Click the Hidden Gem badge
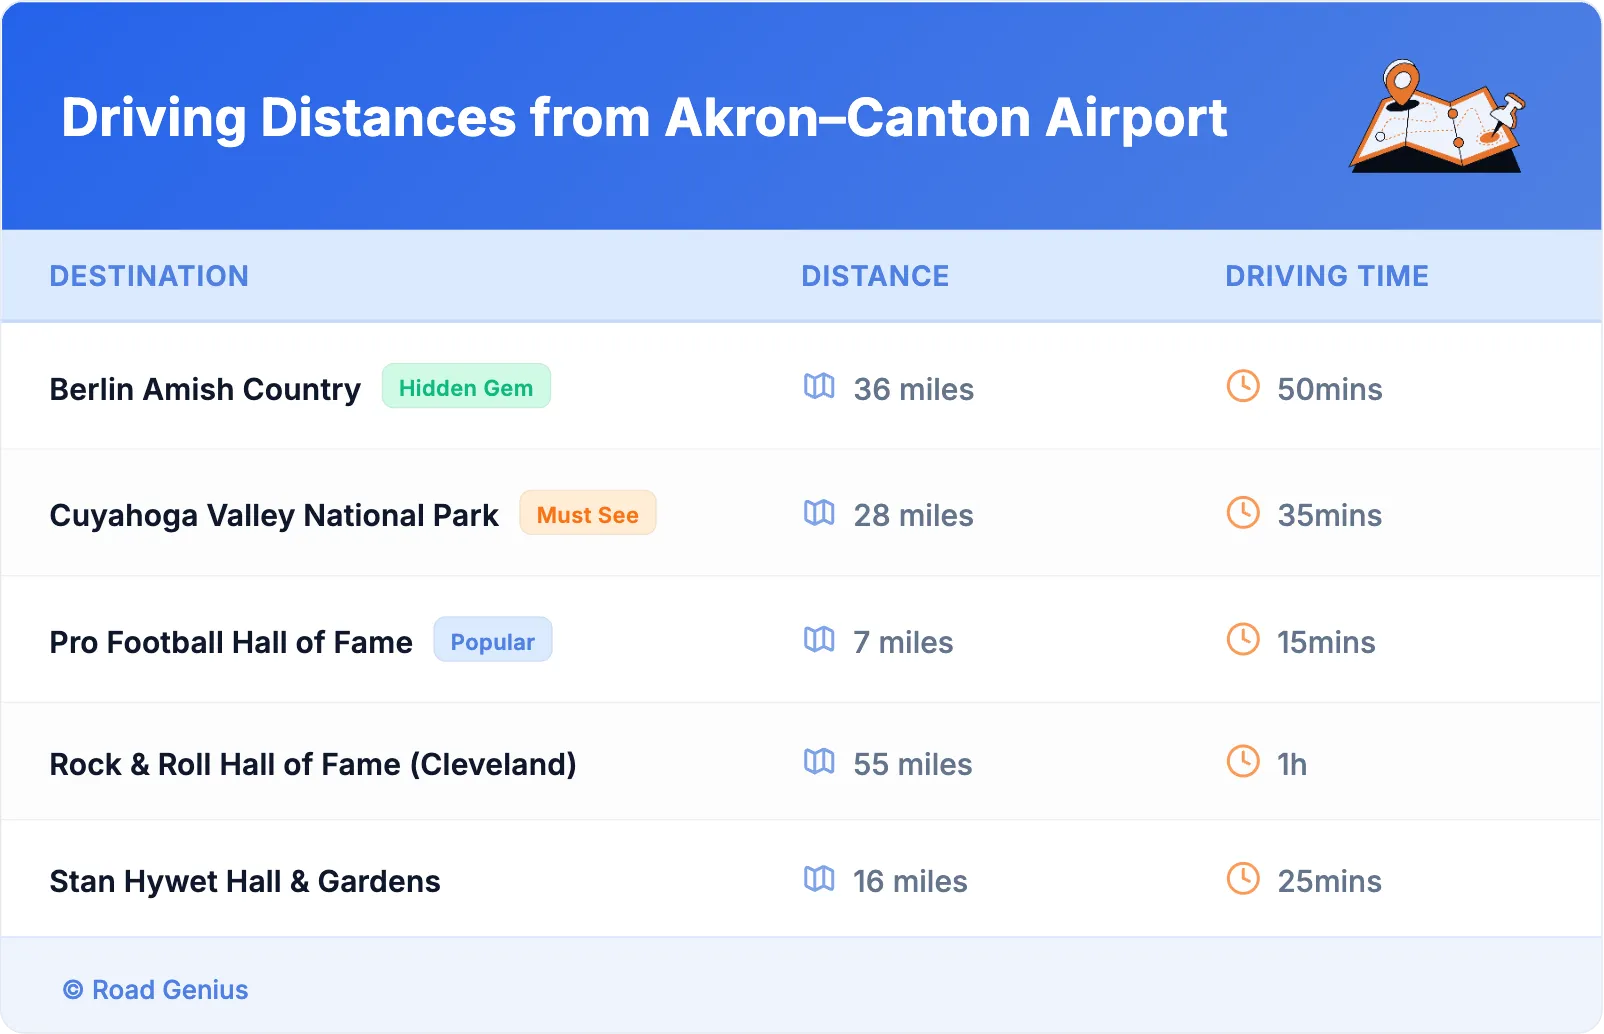Screen dimensions: 1604x1034 tap(466, 387)
